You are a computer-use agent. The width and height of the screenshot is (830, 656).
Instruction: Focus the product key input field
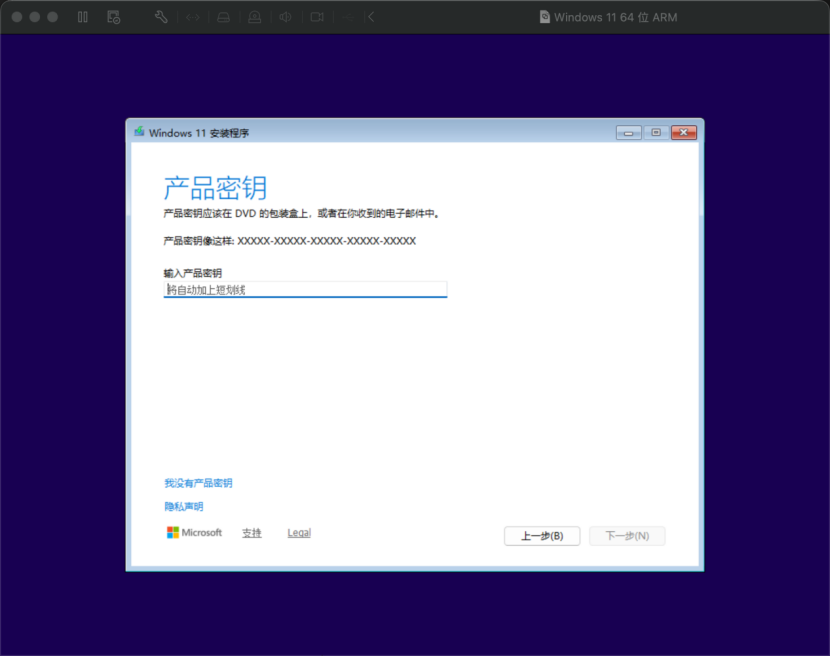(x=305, y=290)
